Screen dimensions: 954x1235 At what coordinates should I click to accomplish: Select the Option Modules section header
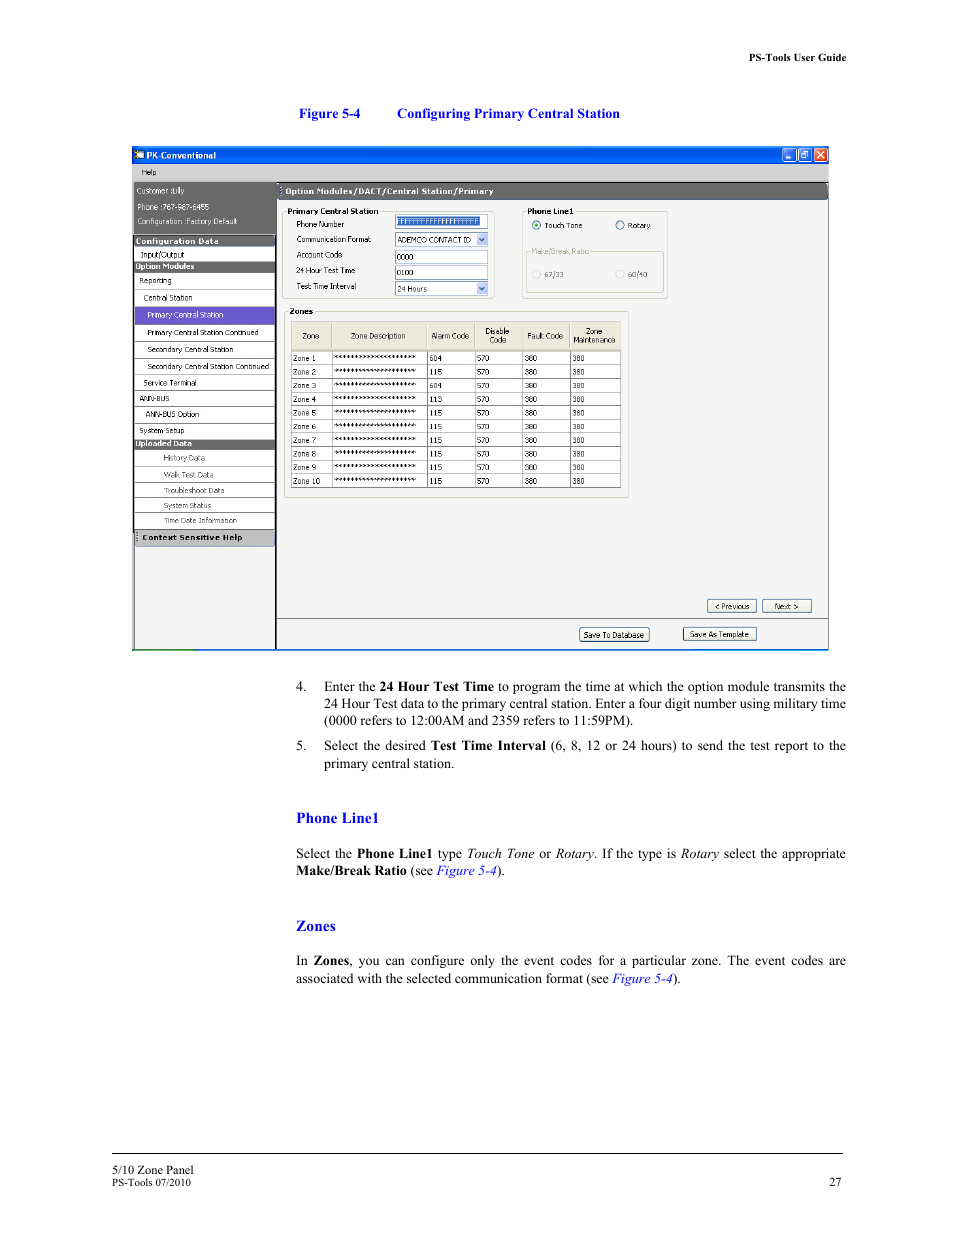pyautogui.click(x=204, y=267)
